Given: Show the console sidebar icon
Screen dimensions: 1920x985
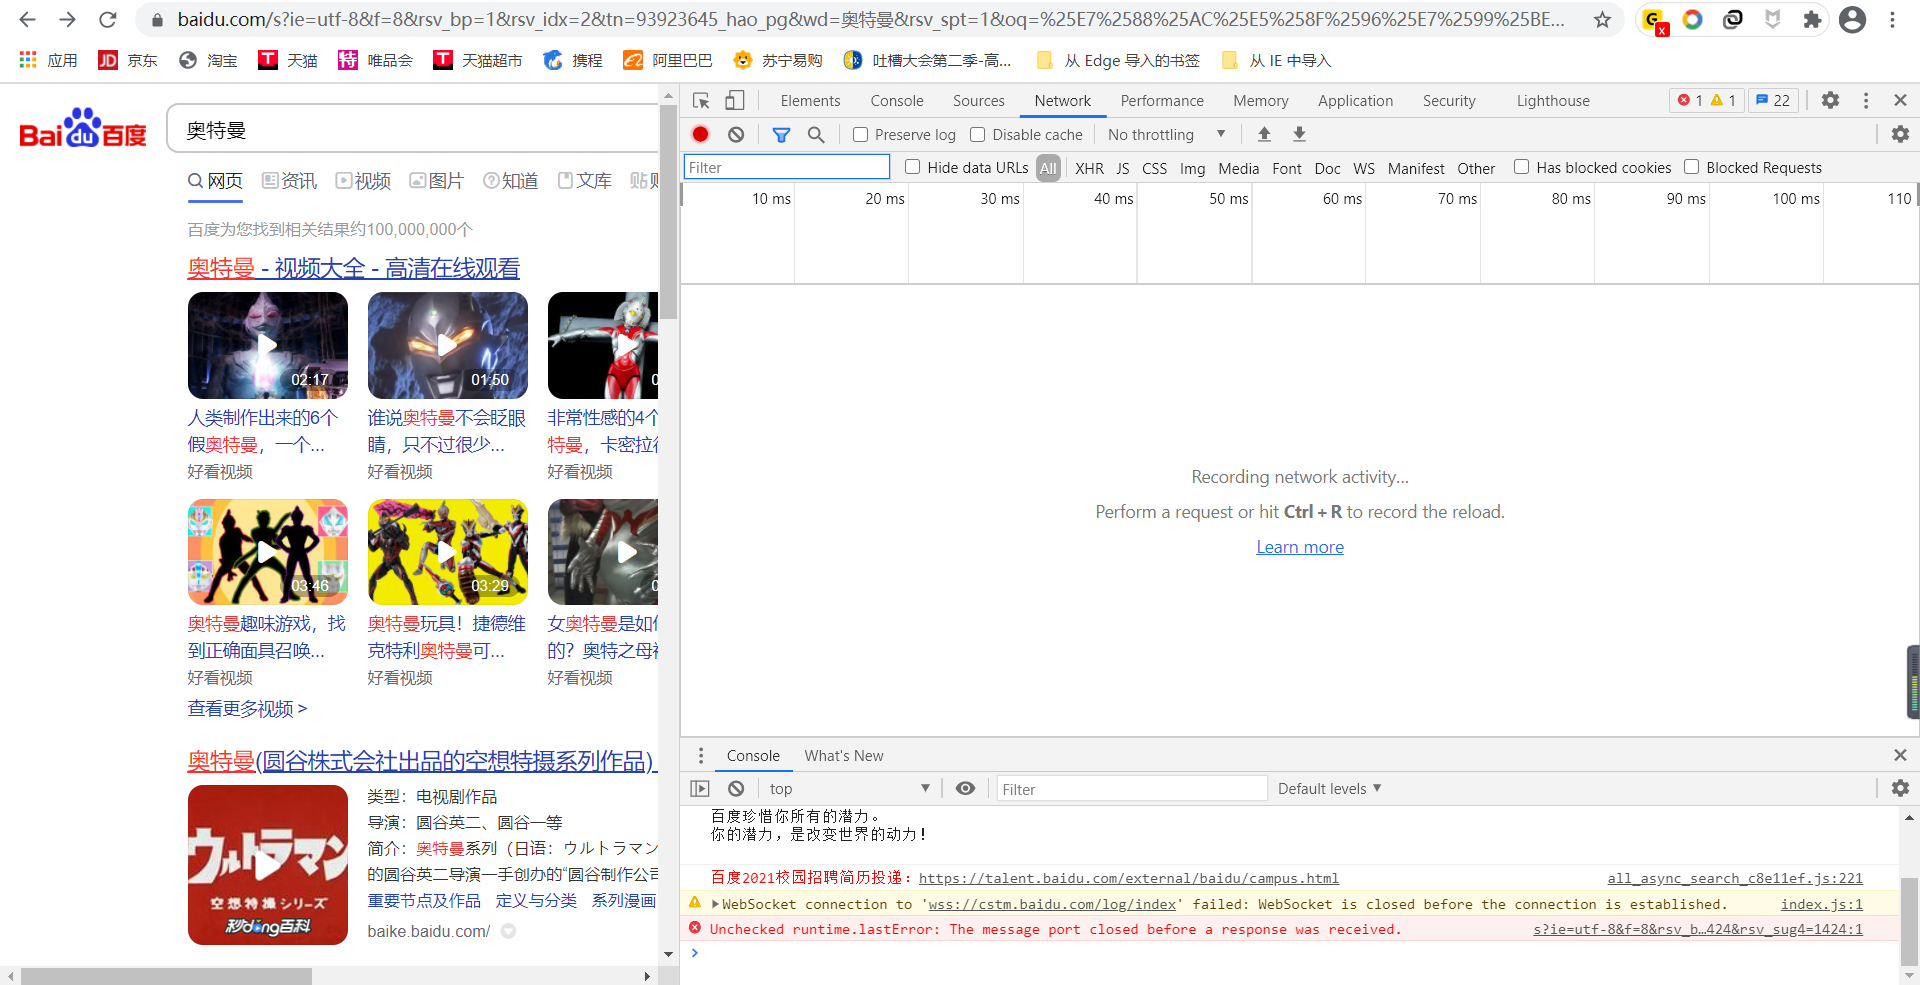Looking at the screenshot, I should 700,788.
